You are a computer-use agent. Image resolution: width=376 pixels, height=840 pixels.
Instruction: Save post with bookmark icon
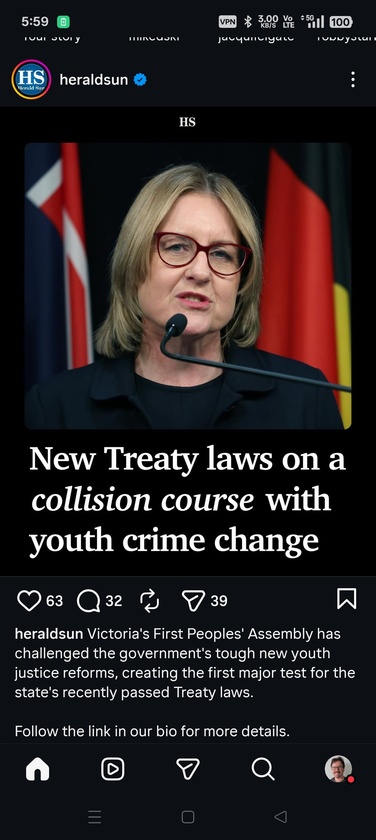tap(347, 598)
